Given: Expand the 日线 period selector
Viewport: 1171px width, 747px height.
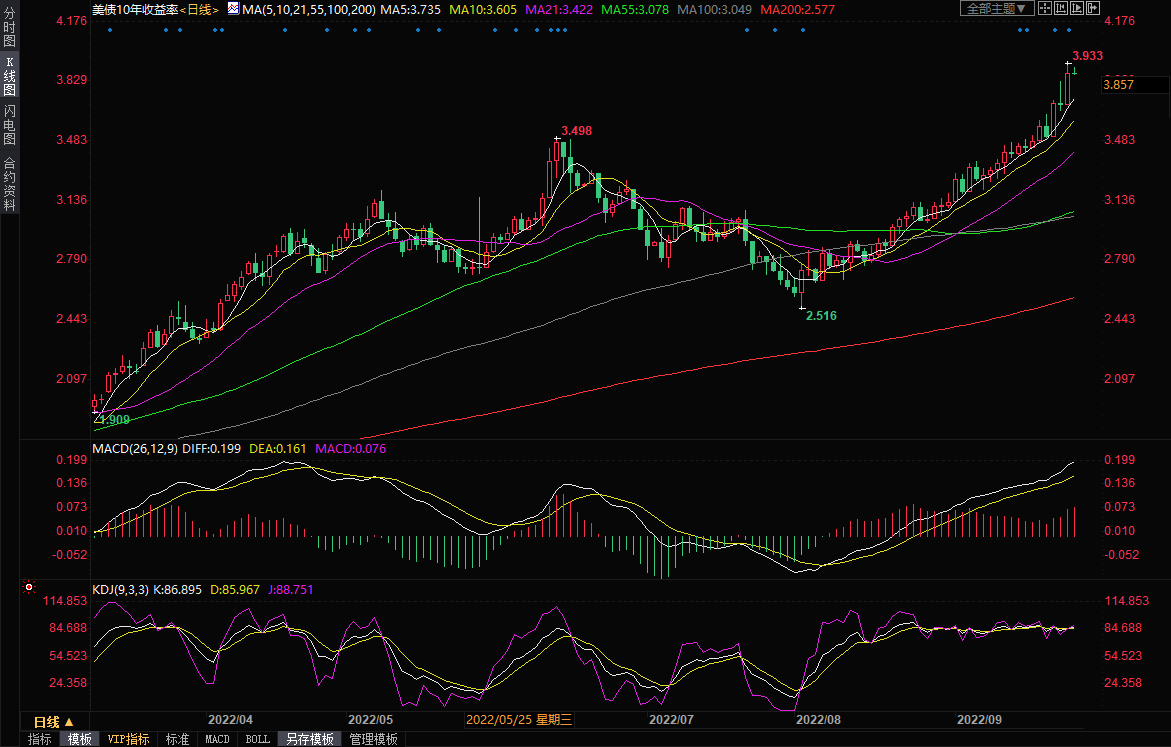Looking at the screenshot, I should (53, 721).
